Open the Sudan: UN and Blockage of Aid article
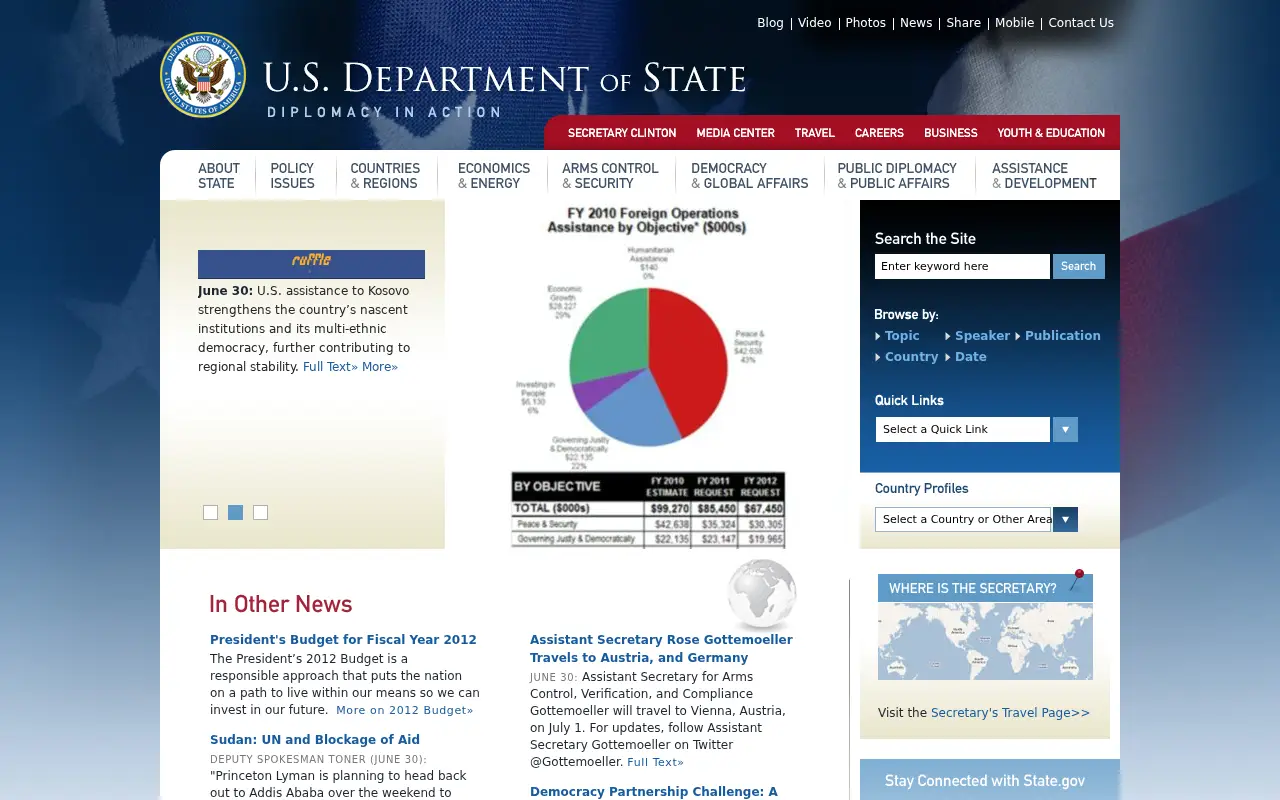The image size is (1280, 800). [x=315, y=740]
